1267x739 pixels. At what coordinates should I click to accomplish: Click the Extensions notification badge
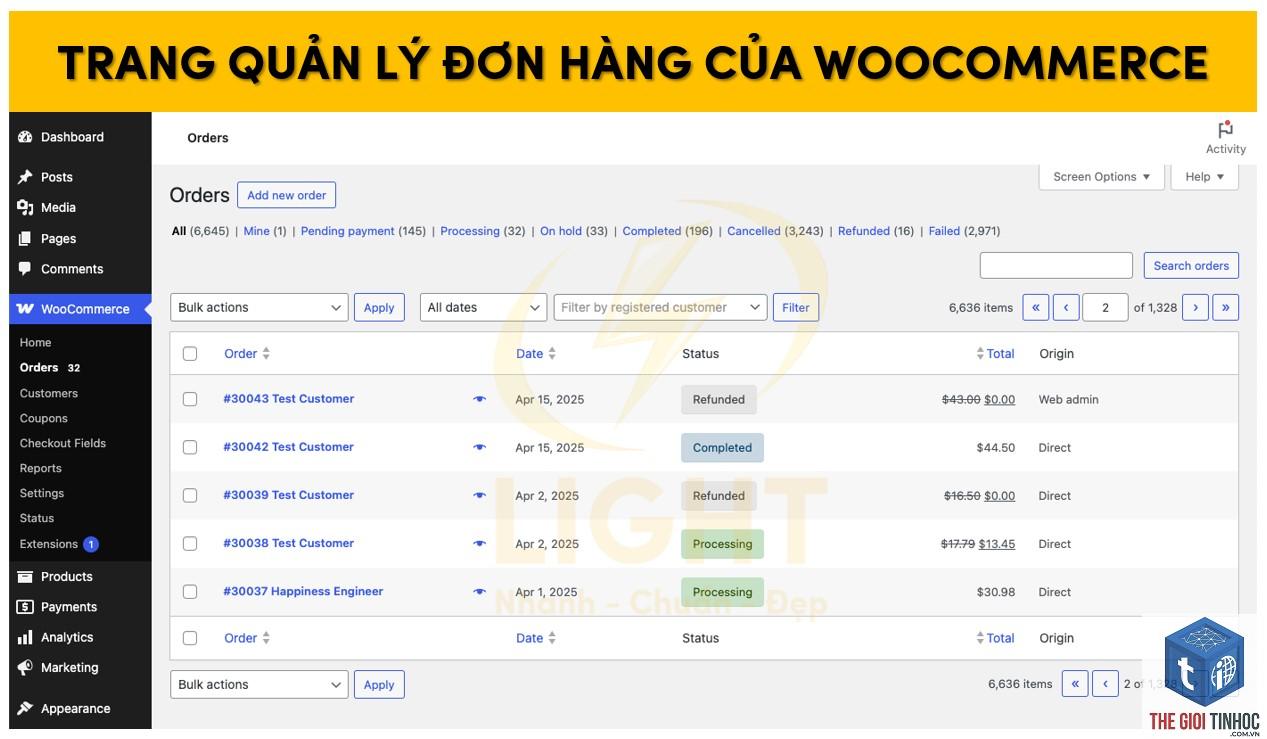point(91,544)
